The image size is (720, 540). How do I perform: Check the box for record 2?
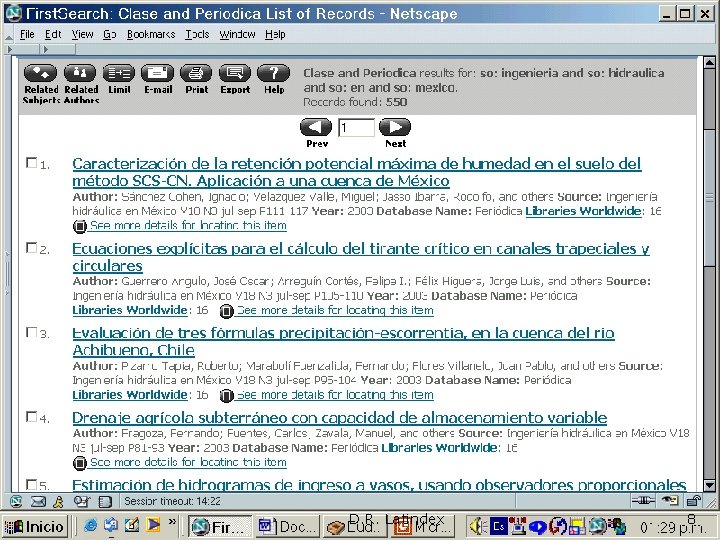31,248
